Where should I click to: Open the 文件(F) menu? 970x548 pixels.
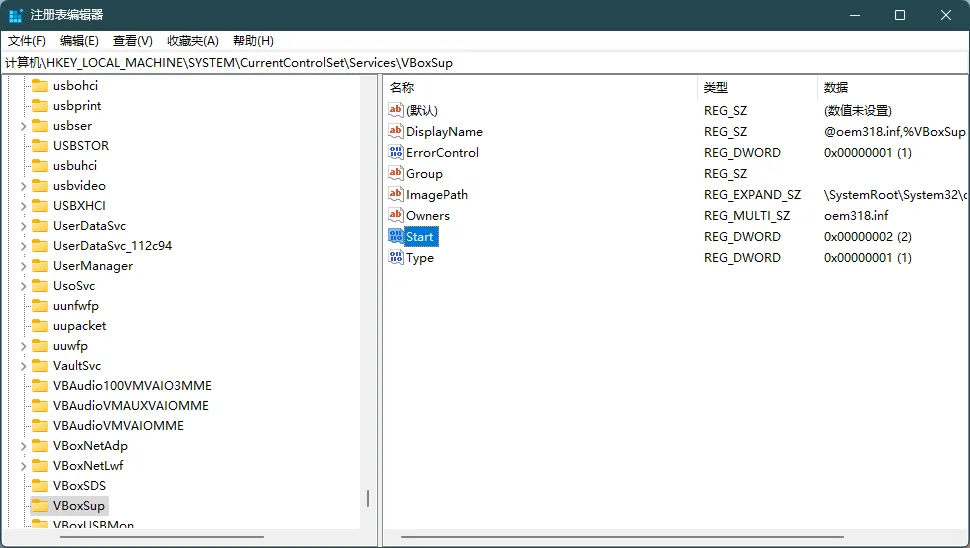click(27, 41)
